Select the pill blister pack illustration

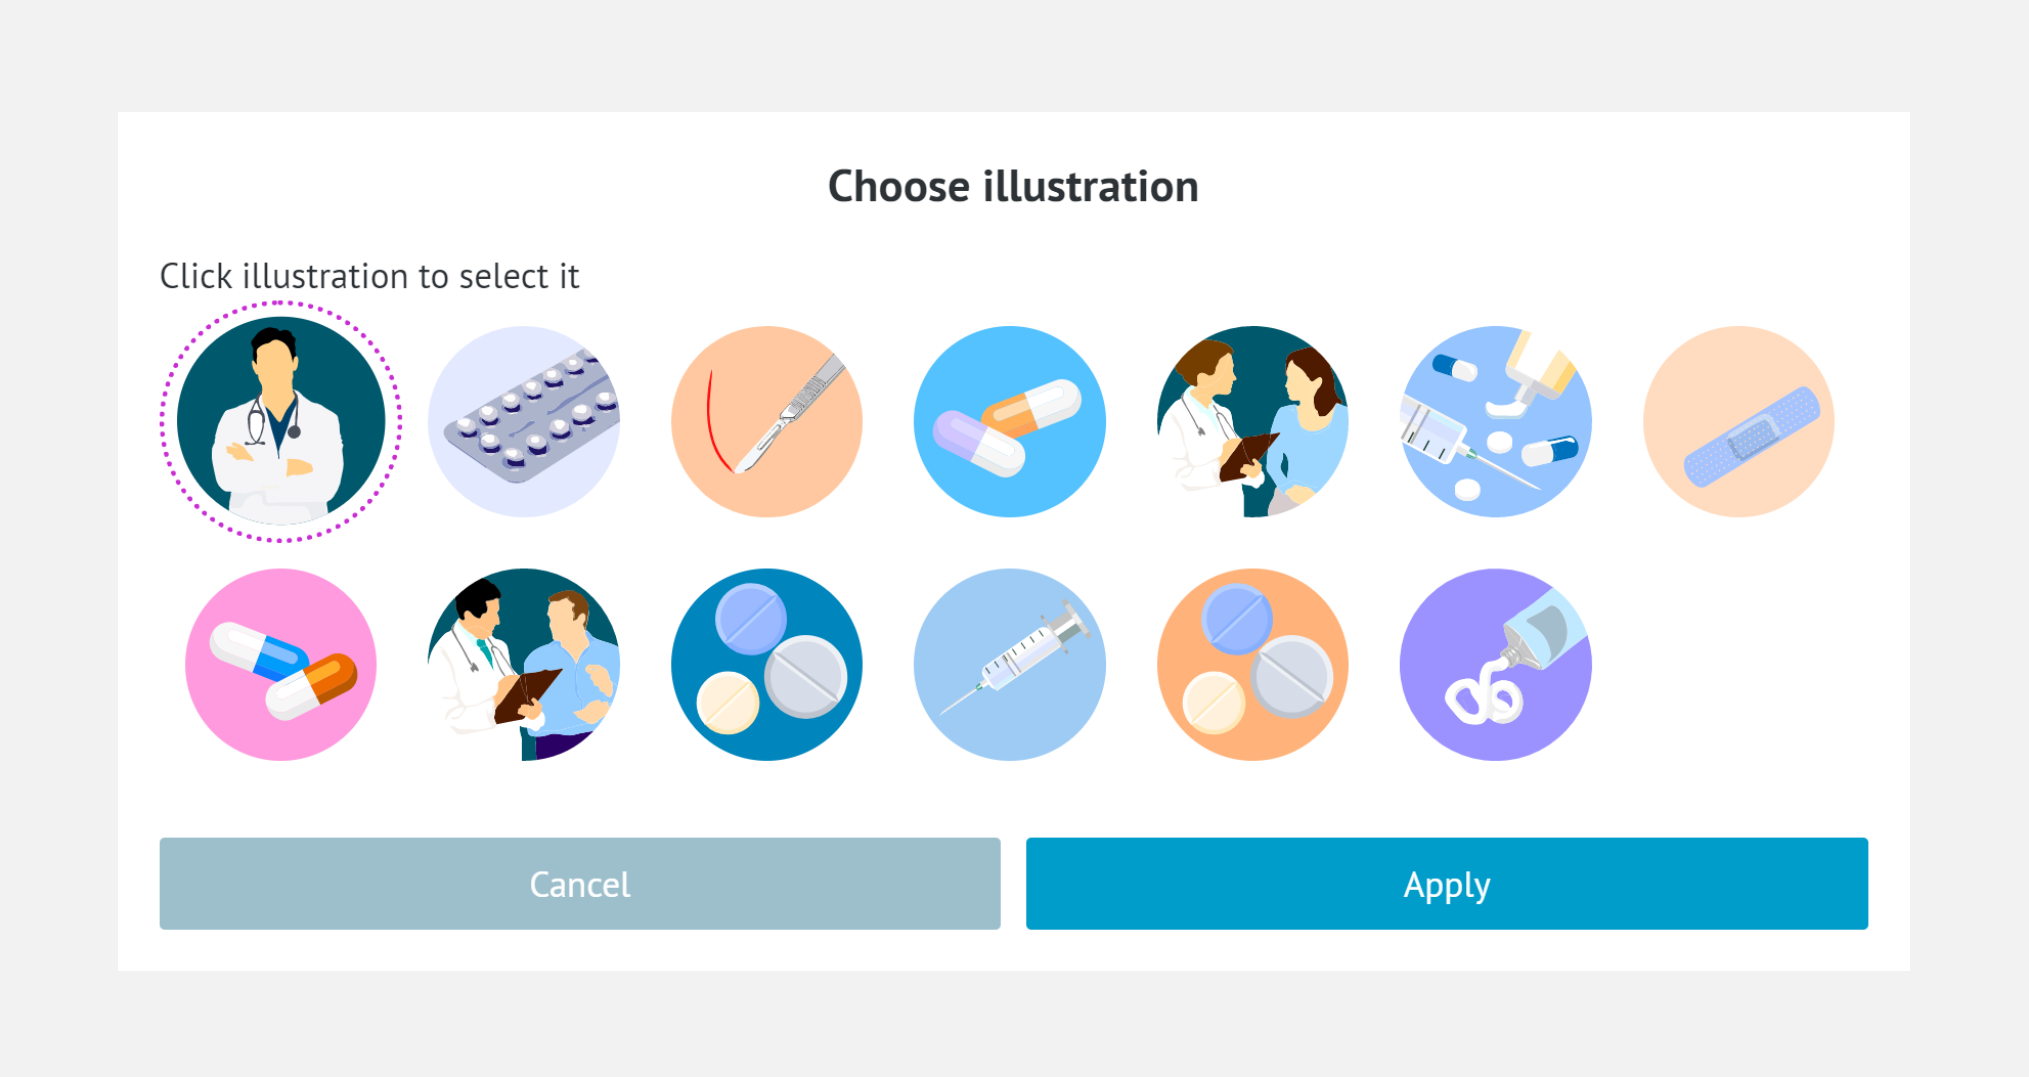click(524, 421)
